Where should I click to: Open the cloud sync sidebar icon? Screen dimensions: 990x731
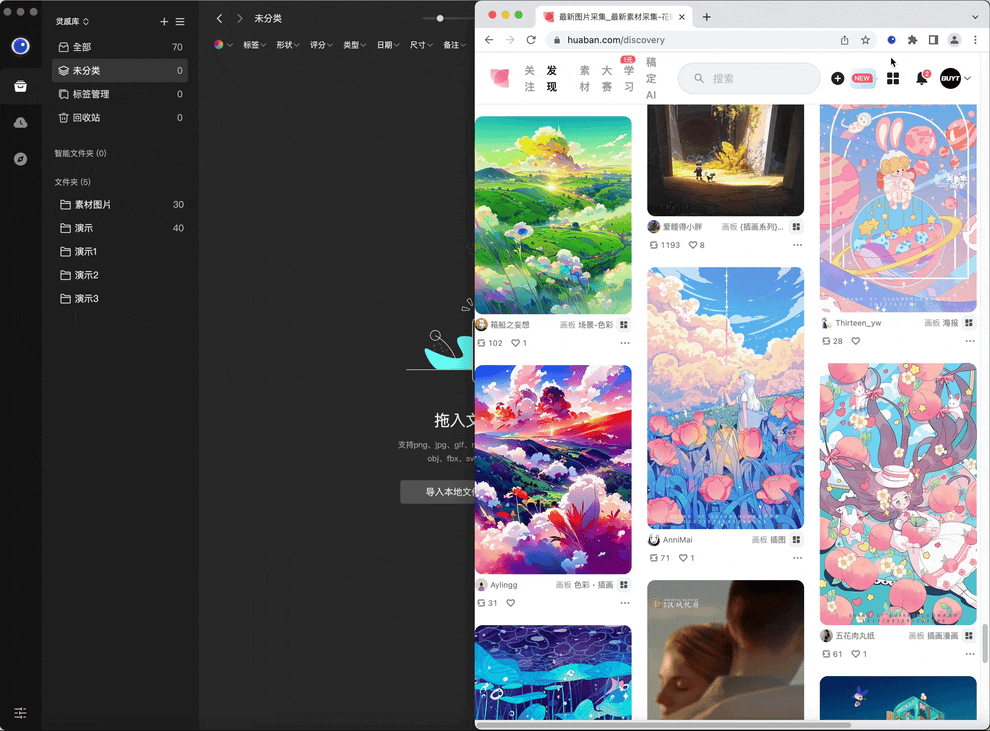(x=20, y=122)
